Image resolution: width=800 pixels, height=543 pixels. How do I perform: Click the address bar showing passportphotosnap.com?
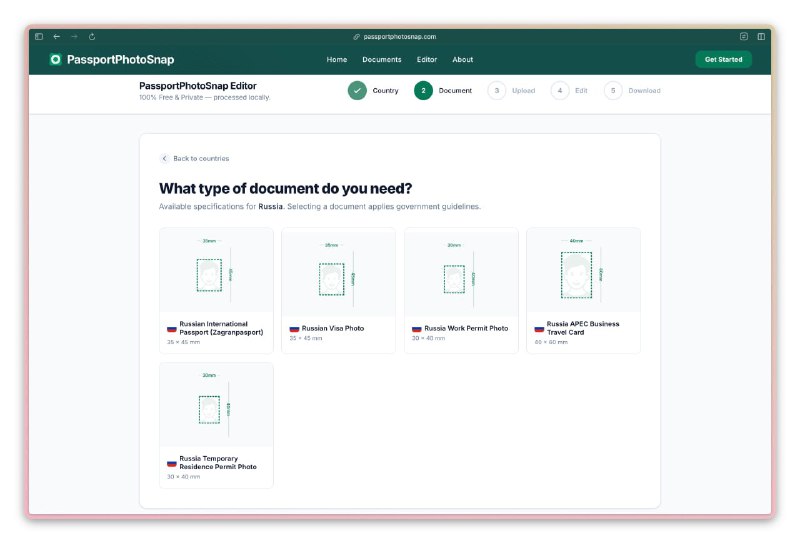400,36
